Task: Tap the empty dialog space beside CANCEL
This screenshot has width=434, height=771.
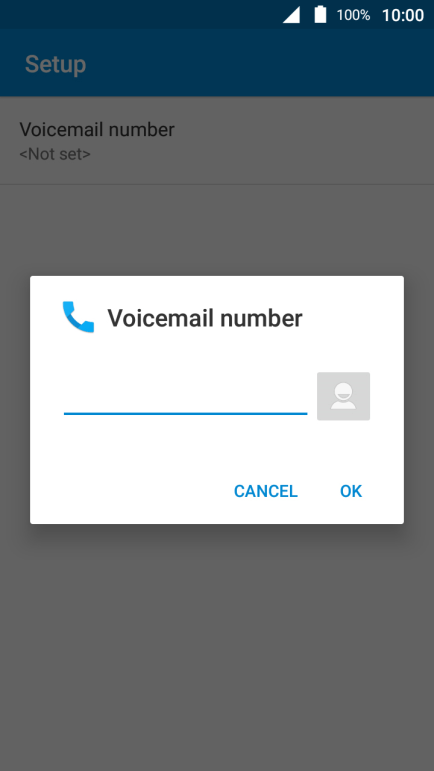Action: (128, 491)
